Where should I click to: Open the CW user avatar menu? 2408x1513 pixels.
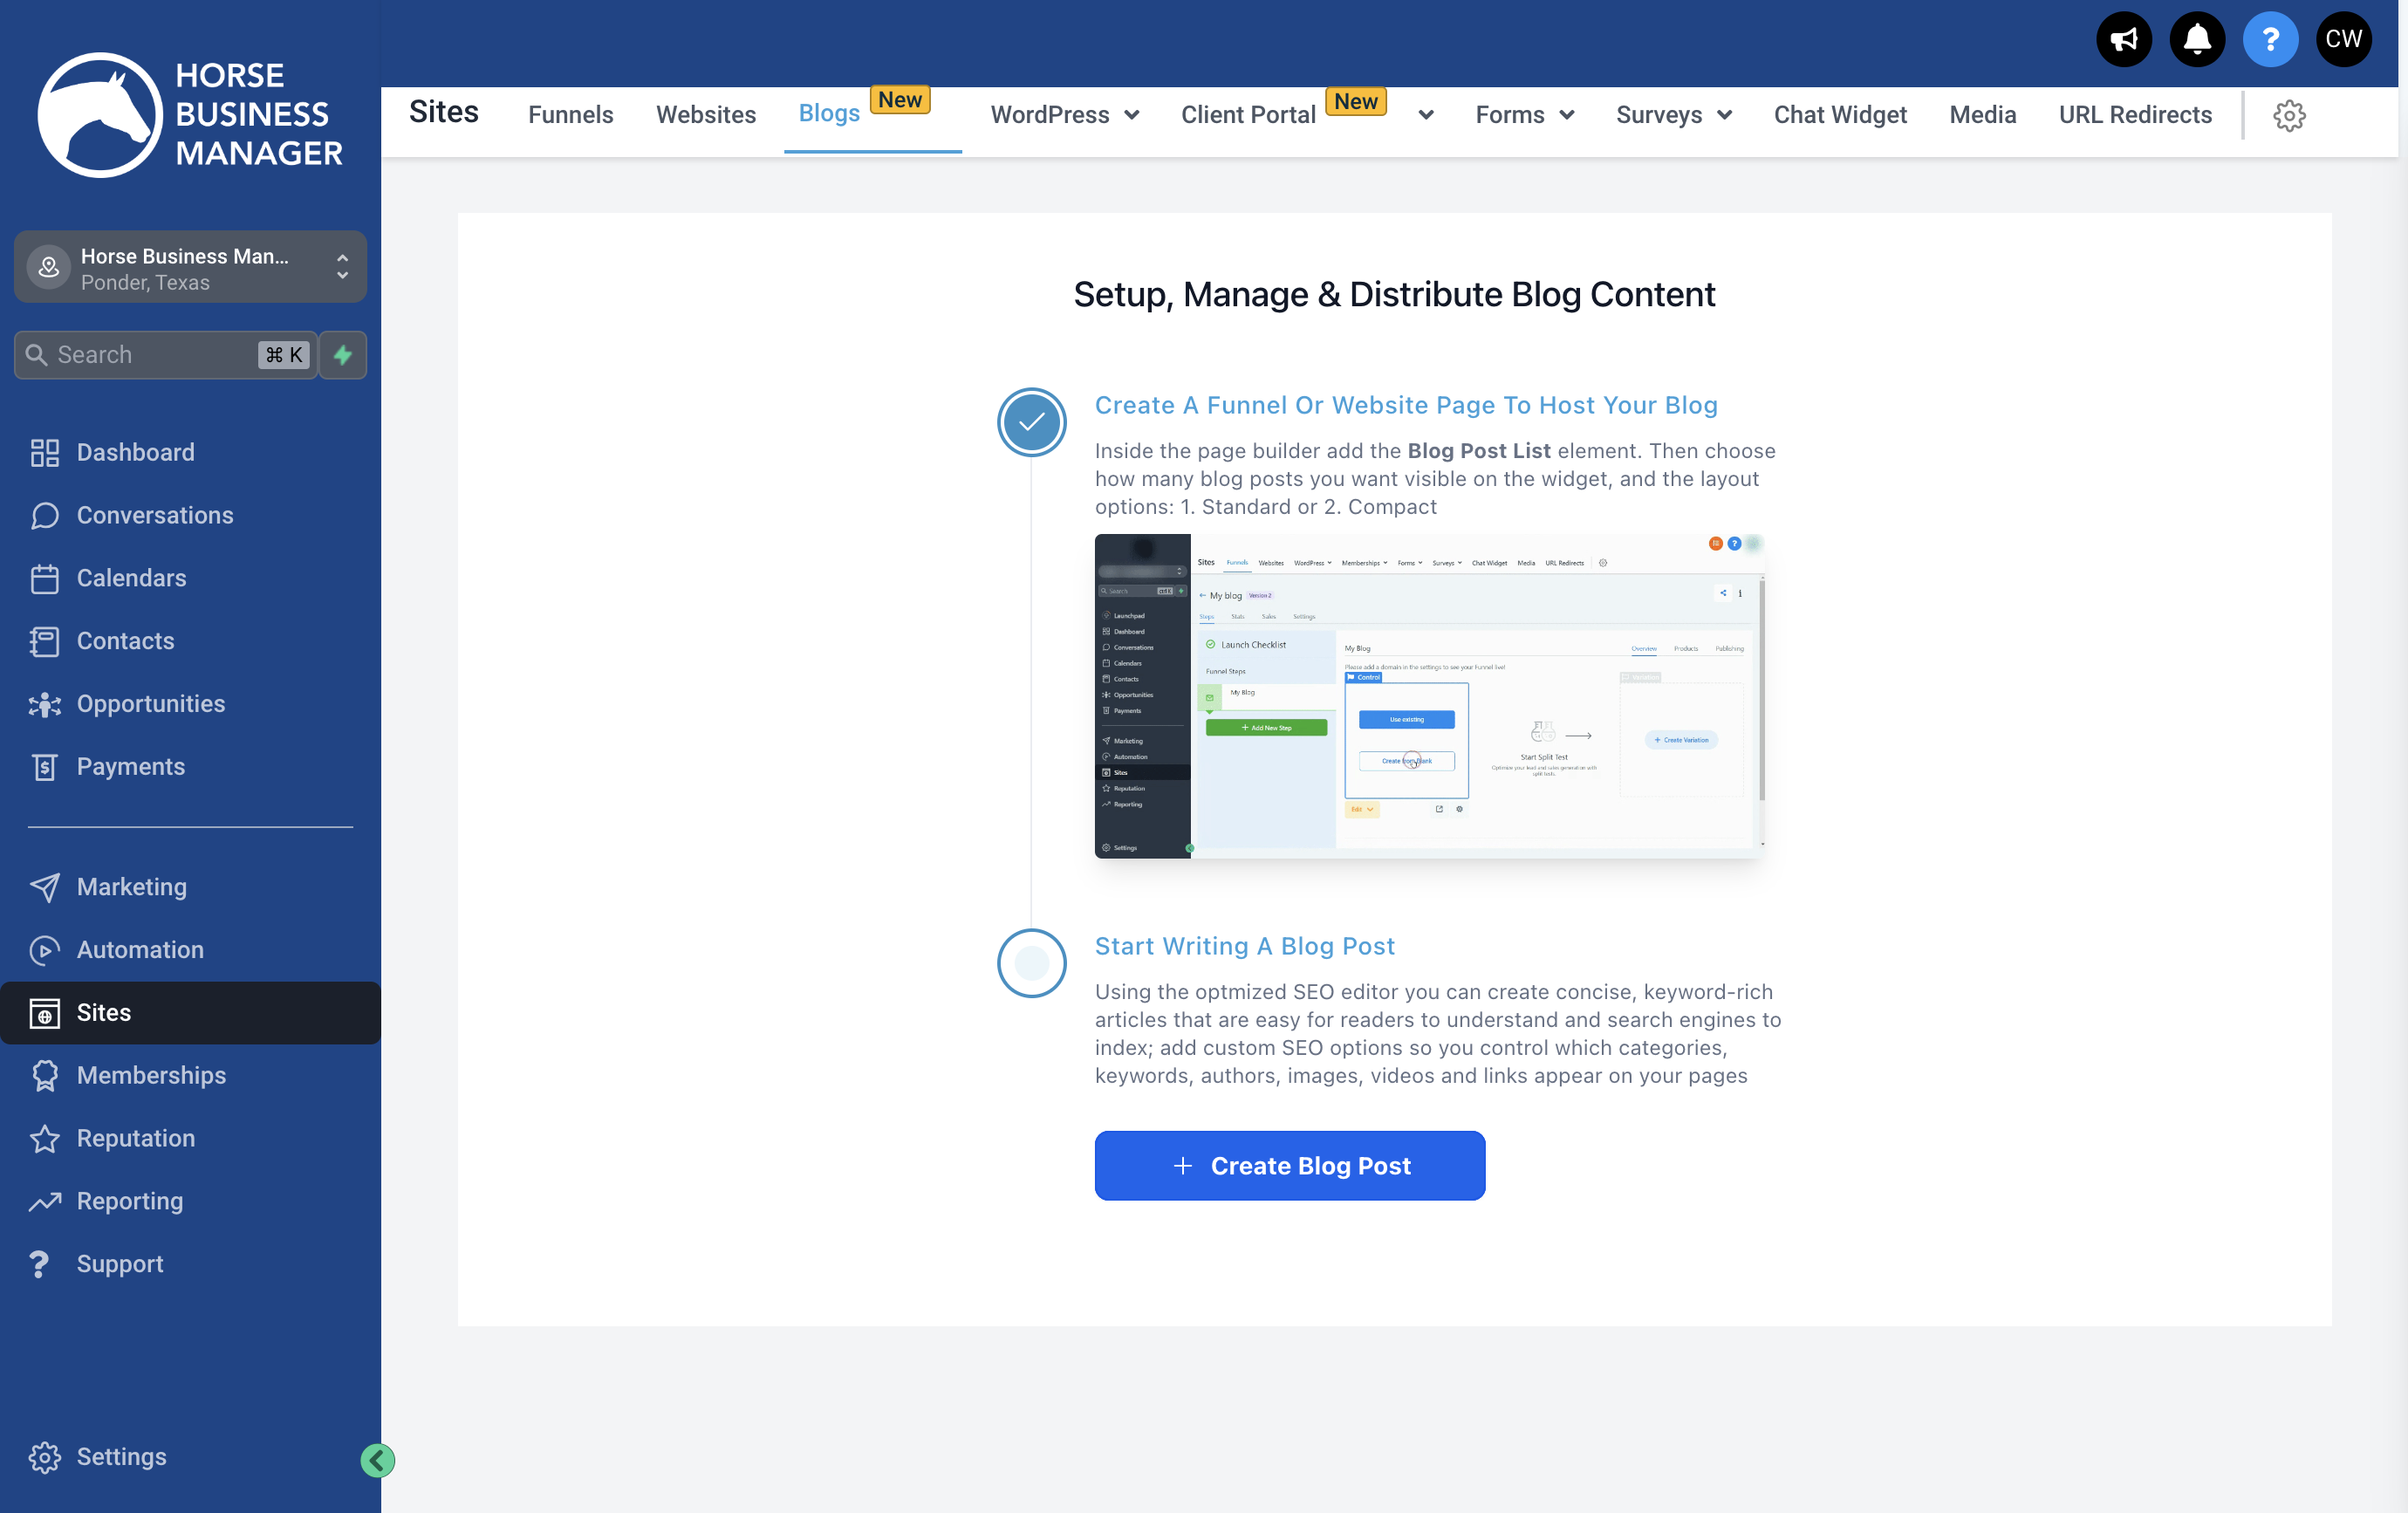click(x=2343, y=39)
